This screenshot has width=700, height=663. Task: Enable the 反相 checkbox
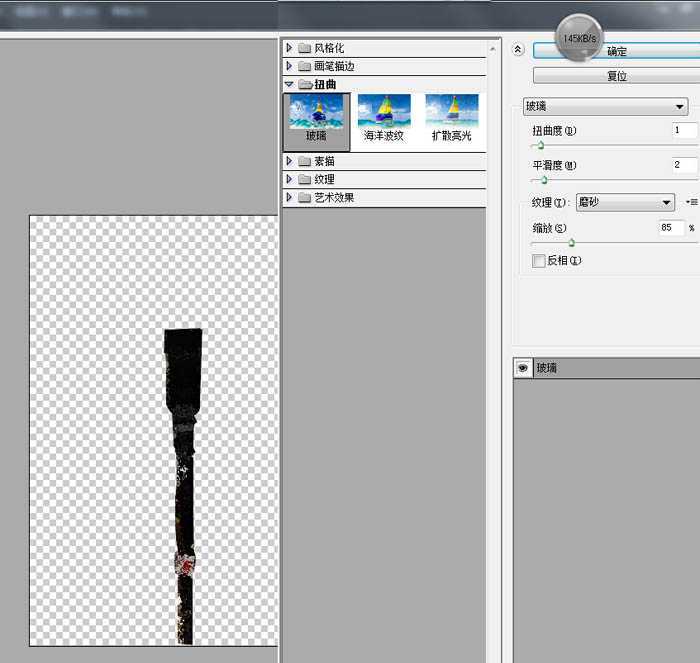click(539, 261)
